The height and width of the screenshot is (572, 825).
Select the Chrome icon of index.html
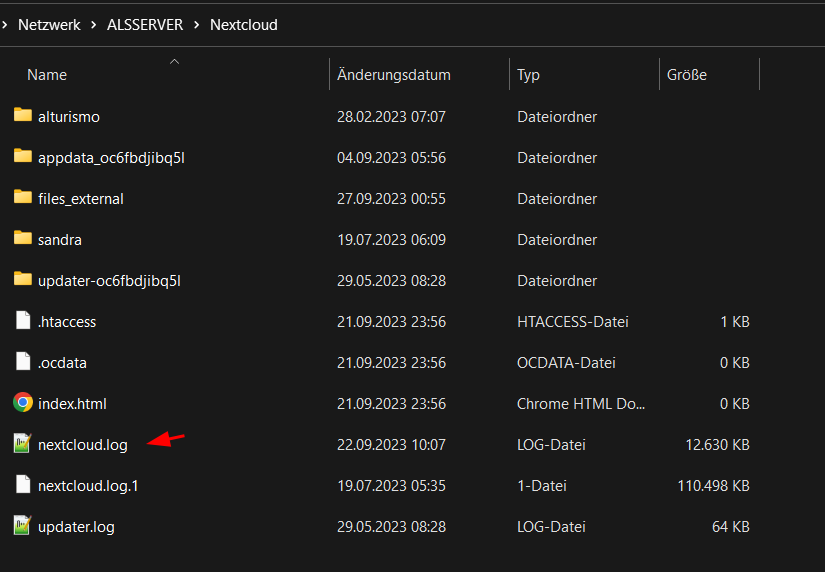[x=23, y=403]
